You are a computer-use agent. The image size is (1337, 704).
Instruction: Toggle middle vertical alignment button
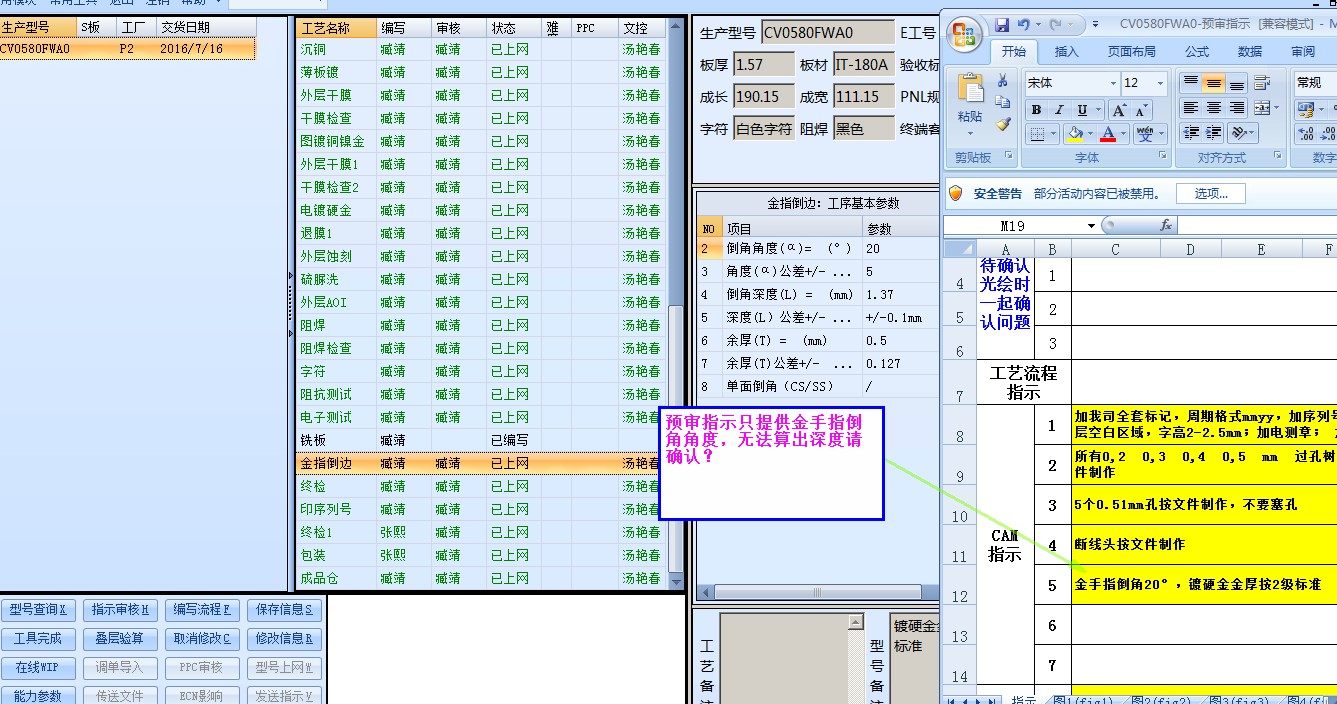pos(1213,83)
